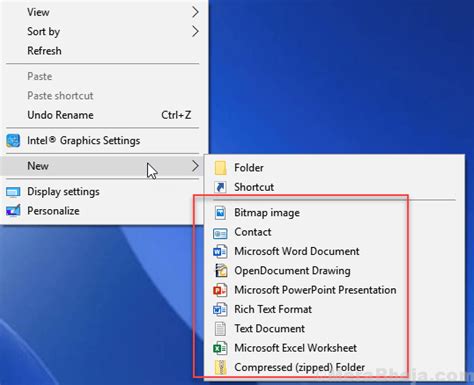Click the Bitmap image icon
The height and width of the screenshot is (385, 474).
pyautogui.click(x=220, y=213)
